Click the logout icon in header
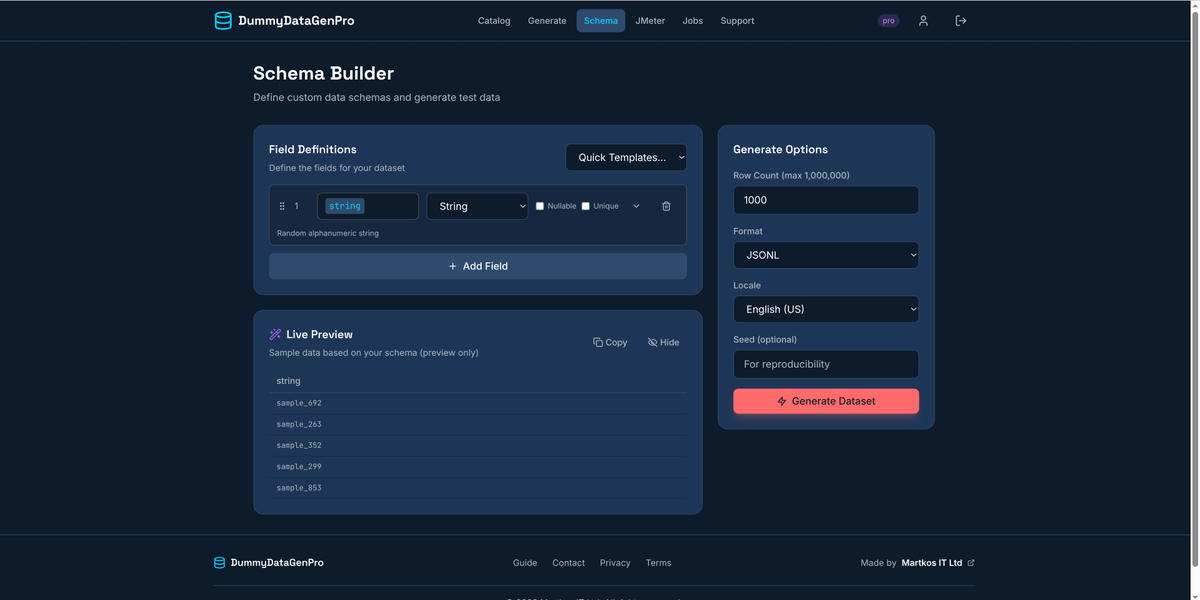Image resolution: width=1200 pixels, height=600 pixels. [961, 21]
